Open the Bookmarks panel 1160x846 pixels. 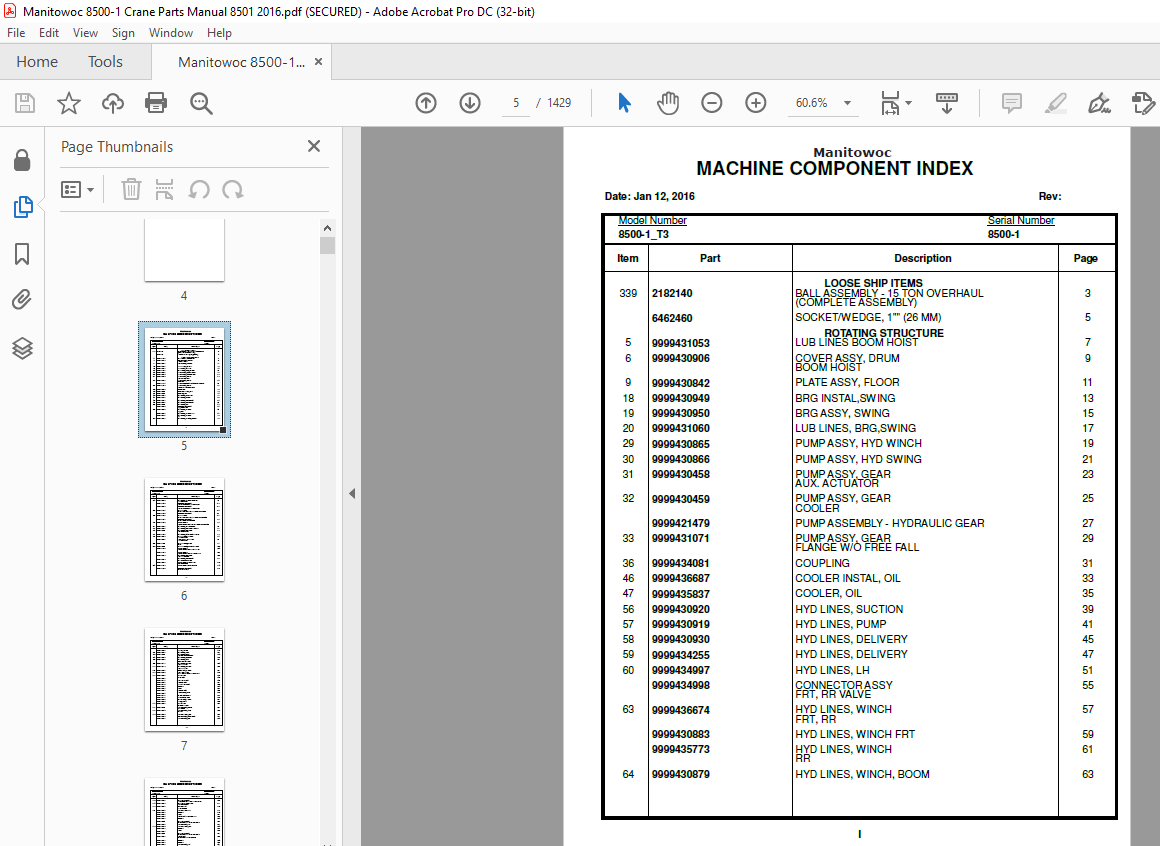click(x=22, y=254)
